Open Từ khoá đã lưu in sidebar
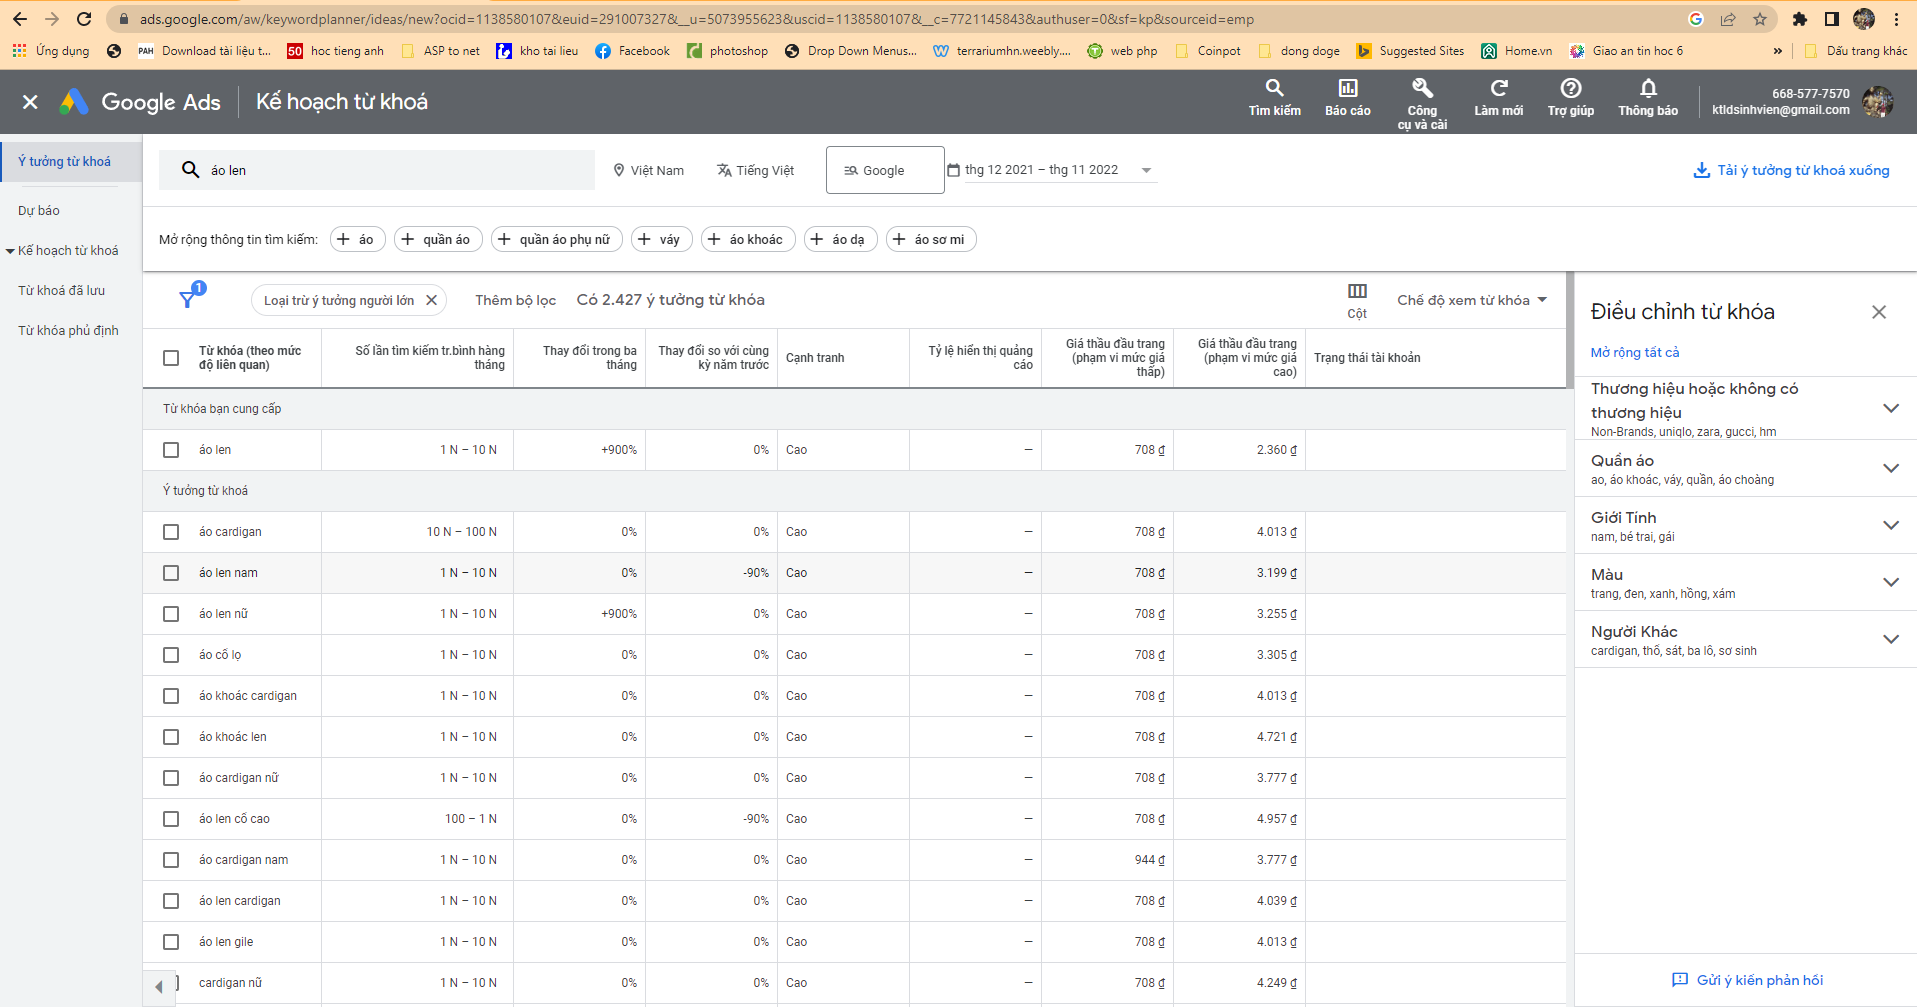The image size is (1917, 1007). point(61,291)
